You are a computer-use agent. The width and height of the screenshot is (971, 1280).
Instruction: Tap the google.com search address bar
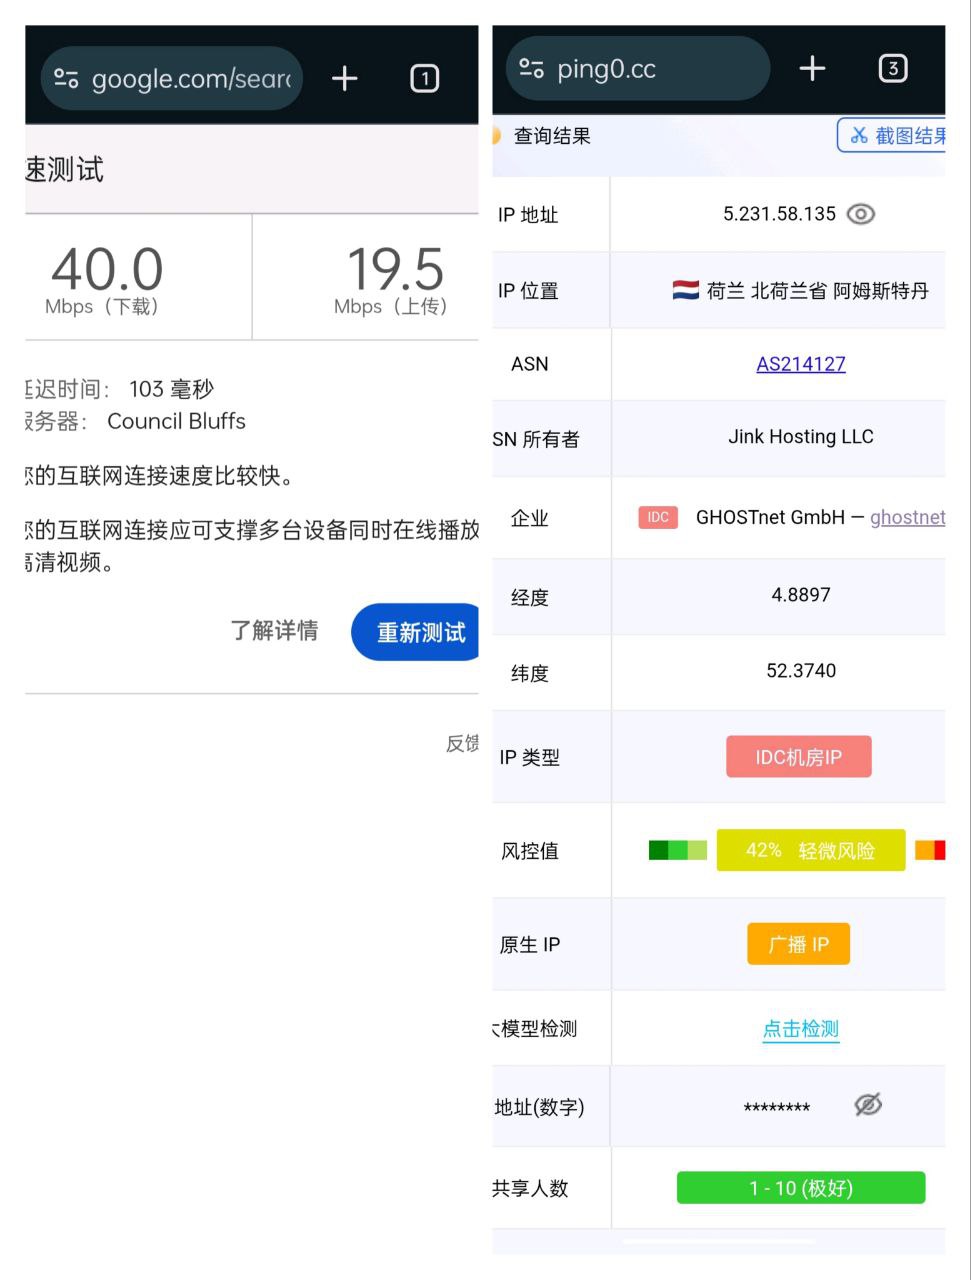(x=190, y=79)
